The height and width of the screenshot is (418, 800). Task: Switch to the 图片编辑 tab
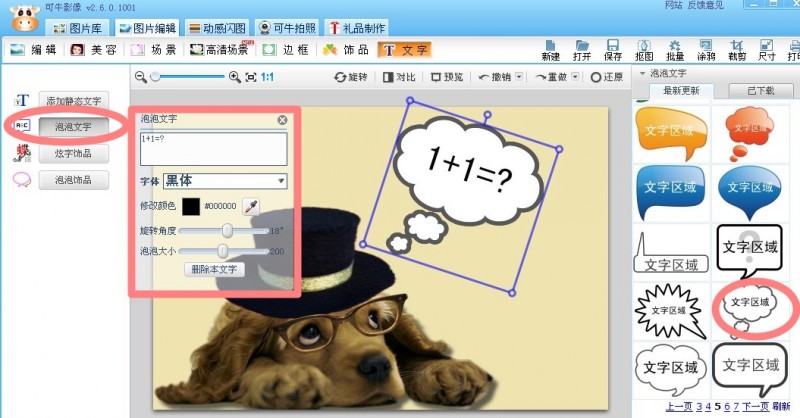pos(147,28)
